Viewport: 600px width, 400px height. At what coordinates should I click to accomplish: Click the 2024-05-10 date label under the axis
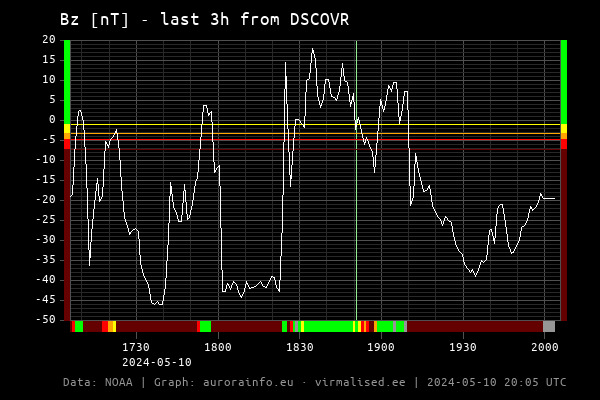(x=157, y=362)
